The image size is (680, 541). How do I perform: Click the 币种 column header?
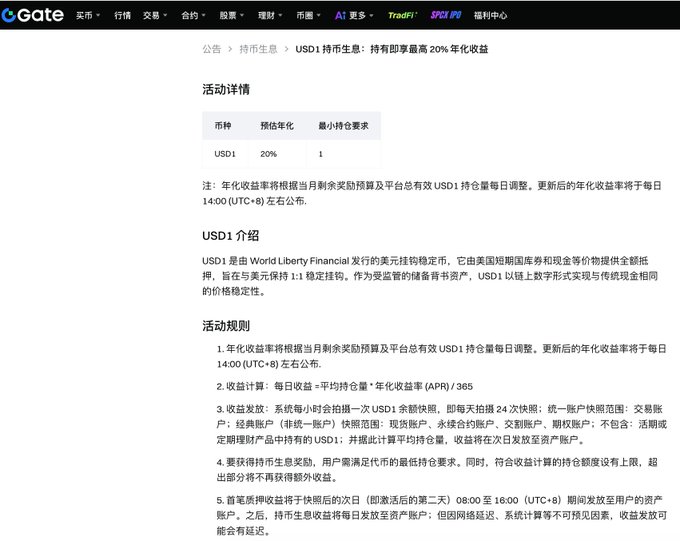pos(223,126)
